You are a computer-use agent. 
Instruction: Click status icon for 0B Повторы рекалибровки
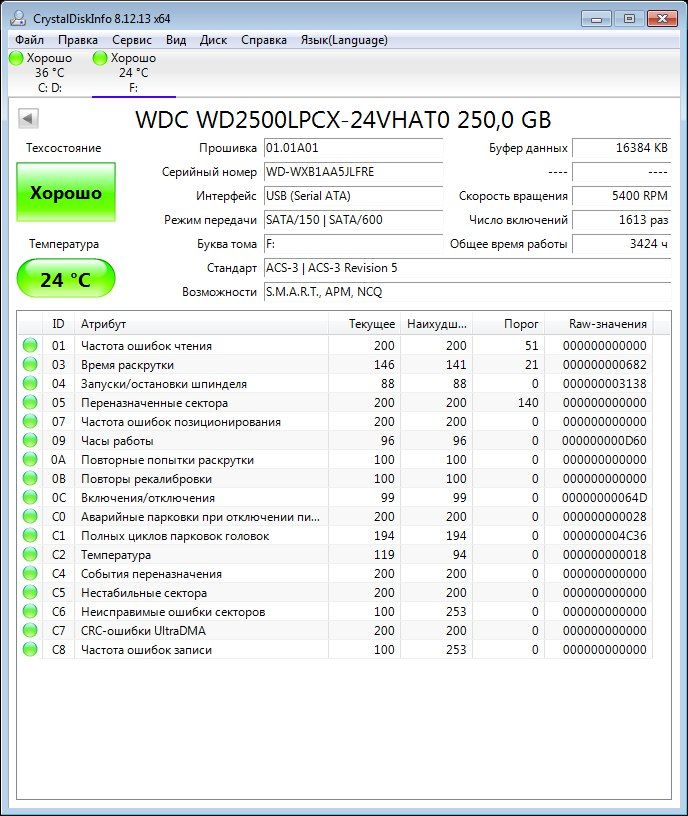pyautogui.click(x=30, y=478)
